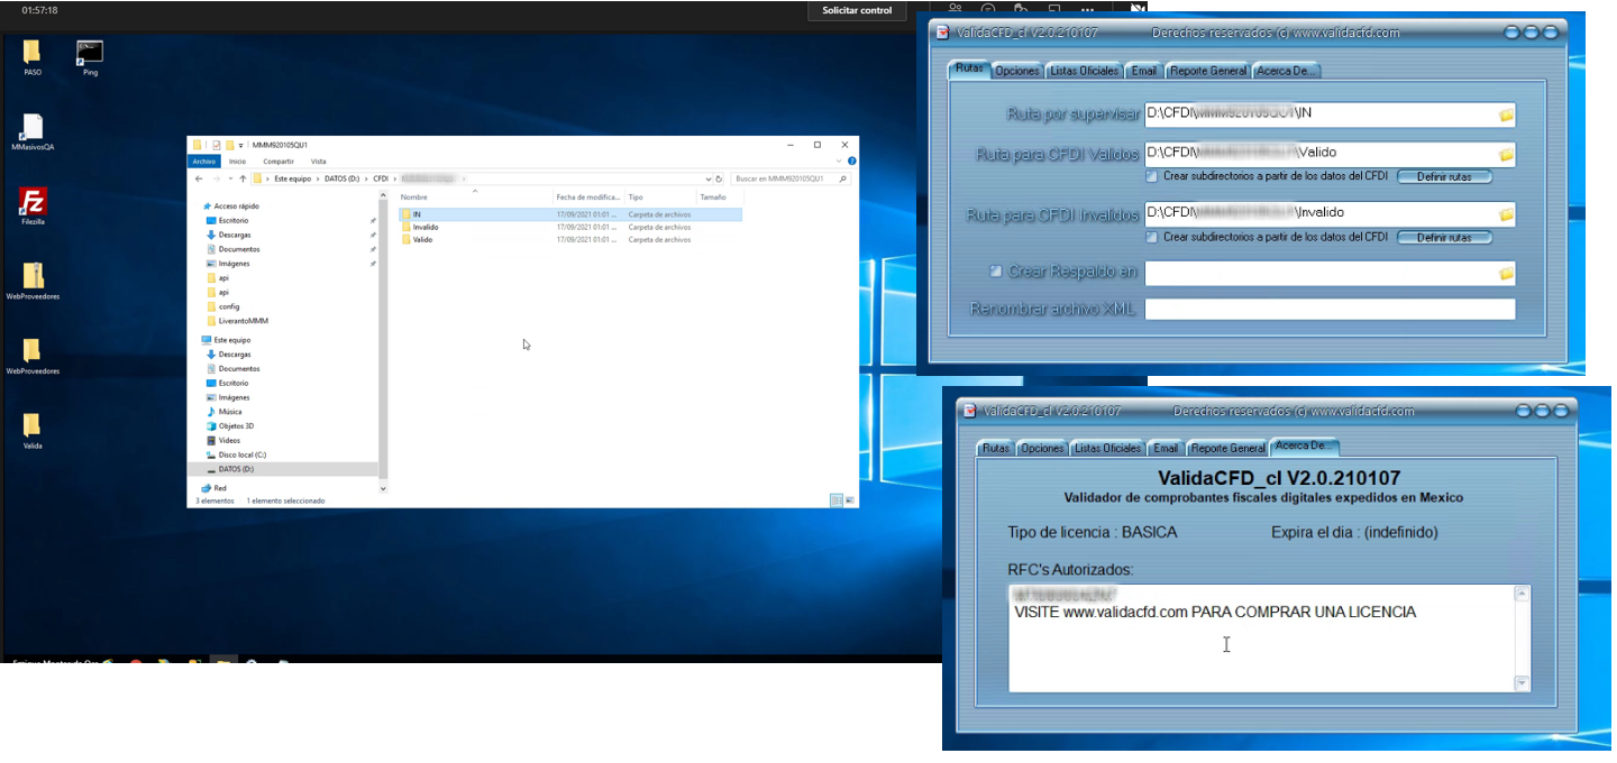Select the Invalido folder row
This screenshot has width=1617, height=763.
pyautogui.click(x=570, y=227)
